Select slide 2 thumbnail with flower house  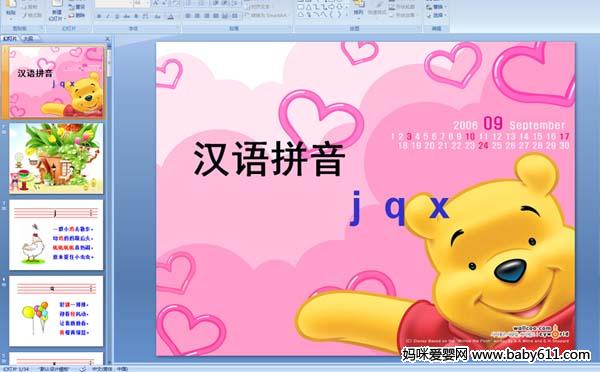56,158
